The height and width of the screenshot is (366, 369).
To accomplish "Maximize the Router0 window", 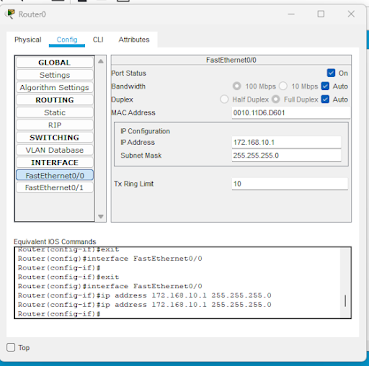I will click(321, 14).
